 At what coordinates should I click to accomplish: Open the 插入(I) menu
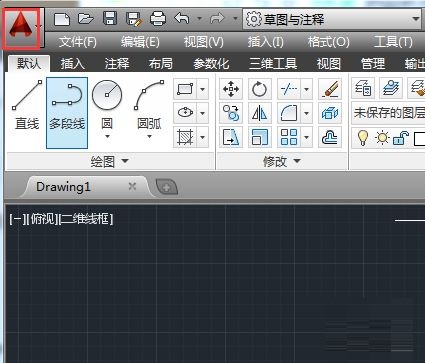265,42
